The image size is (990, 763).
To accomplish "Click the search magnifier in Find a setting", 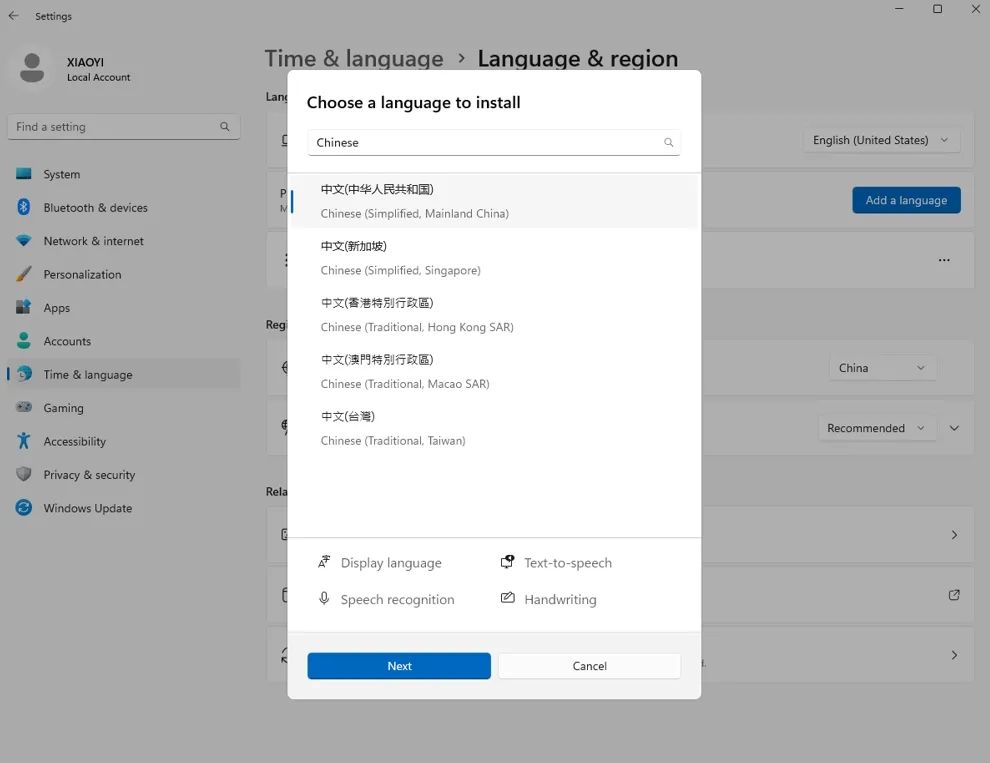I will (x=224, y=126).
